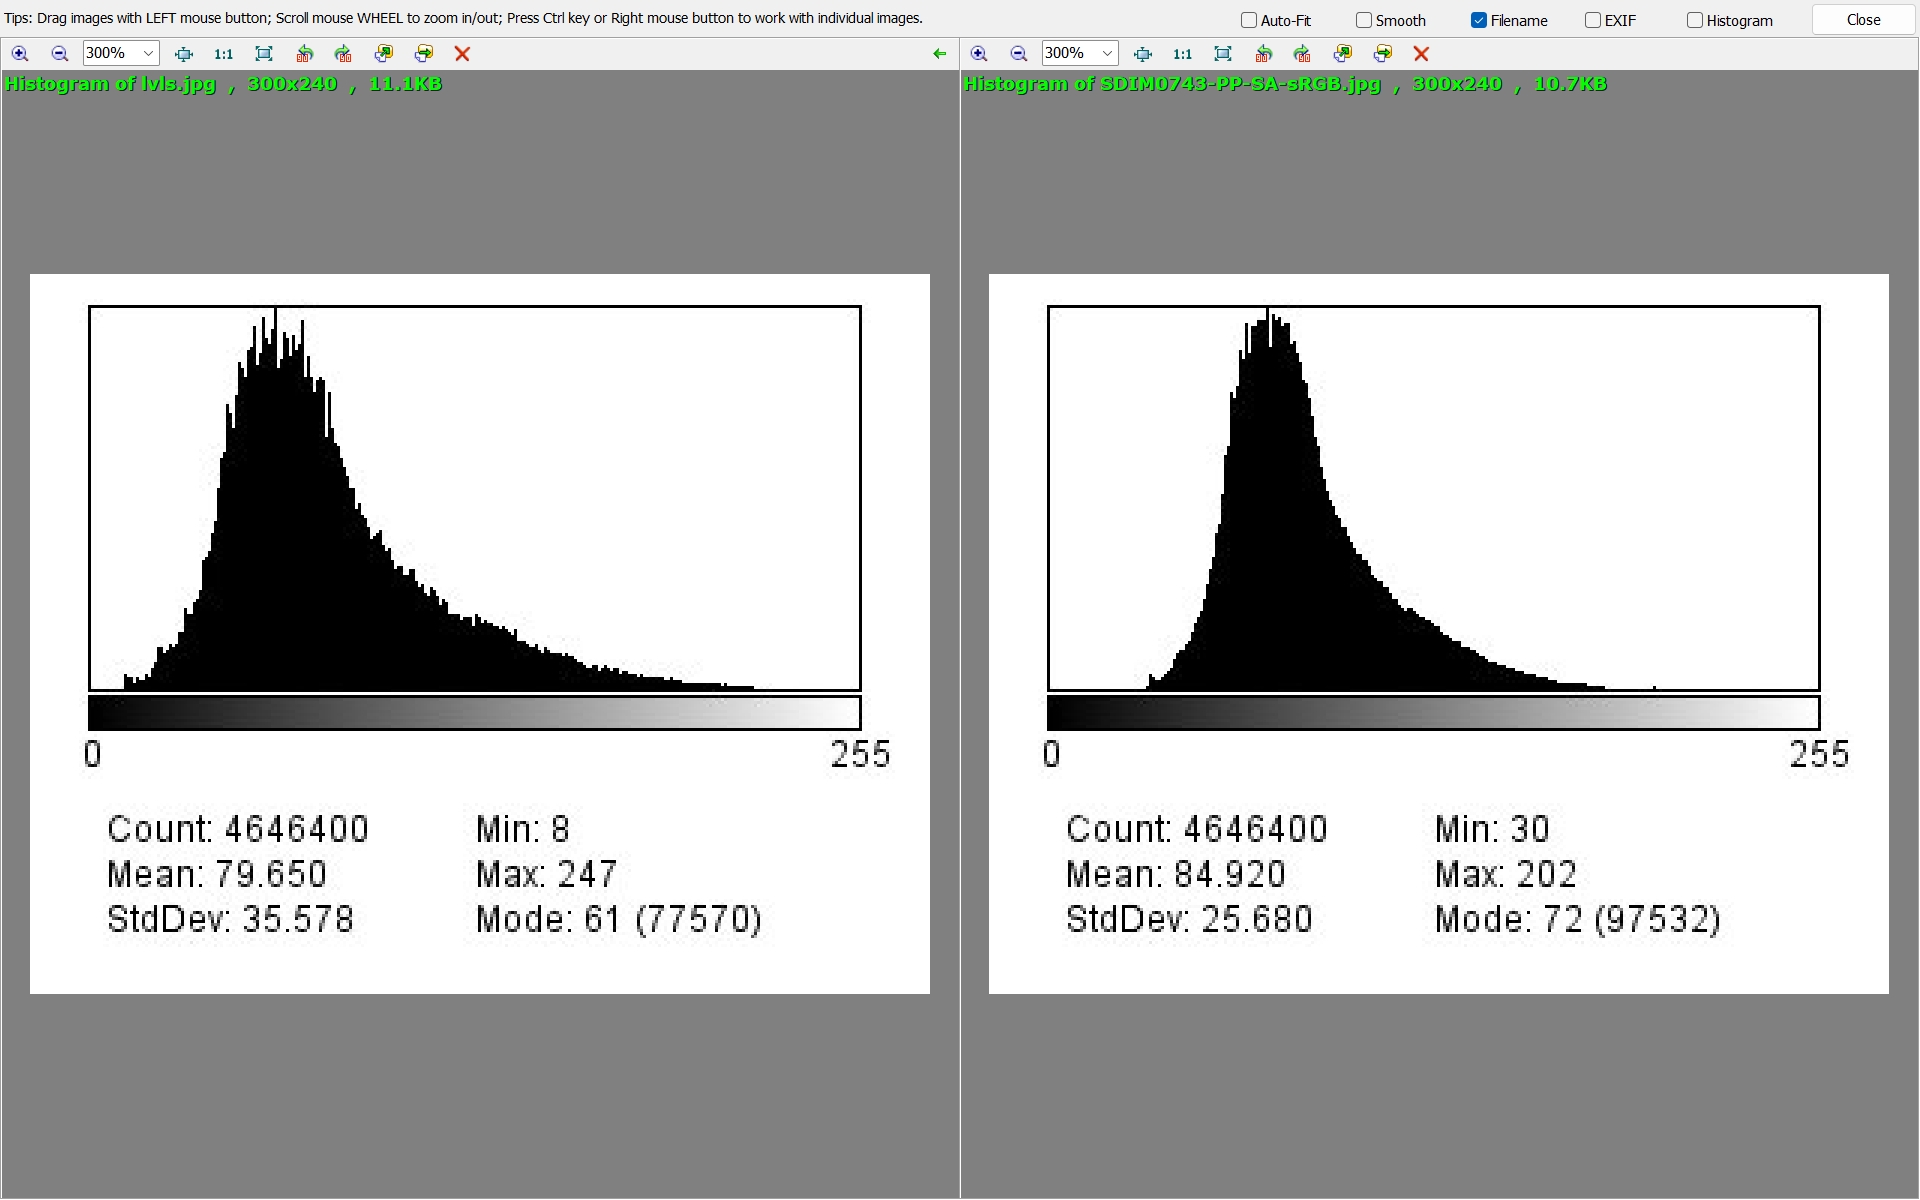Image resolution: width=1920 pixels, height=1200 pixels.
Task: Zoom out in the right image pane
Action: pos(1018,54)
